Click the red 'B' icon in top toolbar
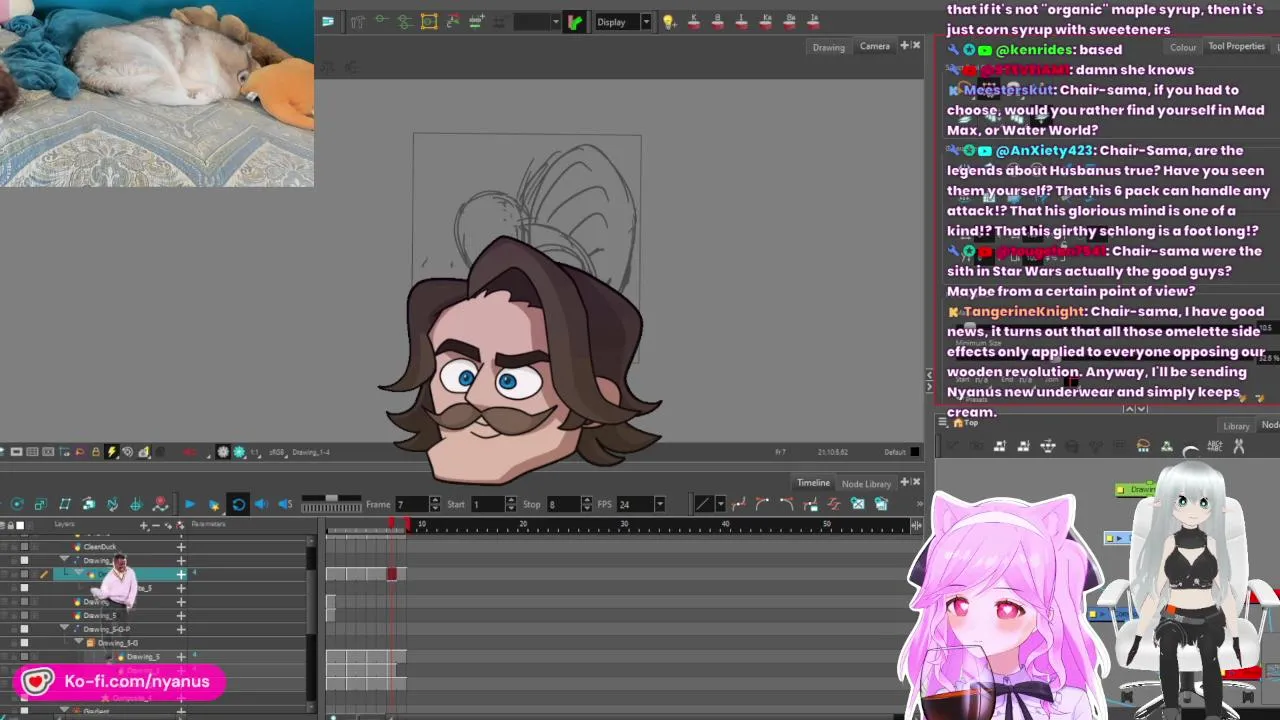The width and height of the screenshot is (1280, 720). 717,21
